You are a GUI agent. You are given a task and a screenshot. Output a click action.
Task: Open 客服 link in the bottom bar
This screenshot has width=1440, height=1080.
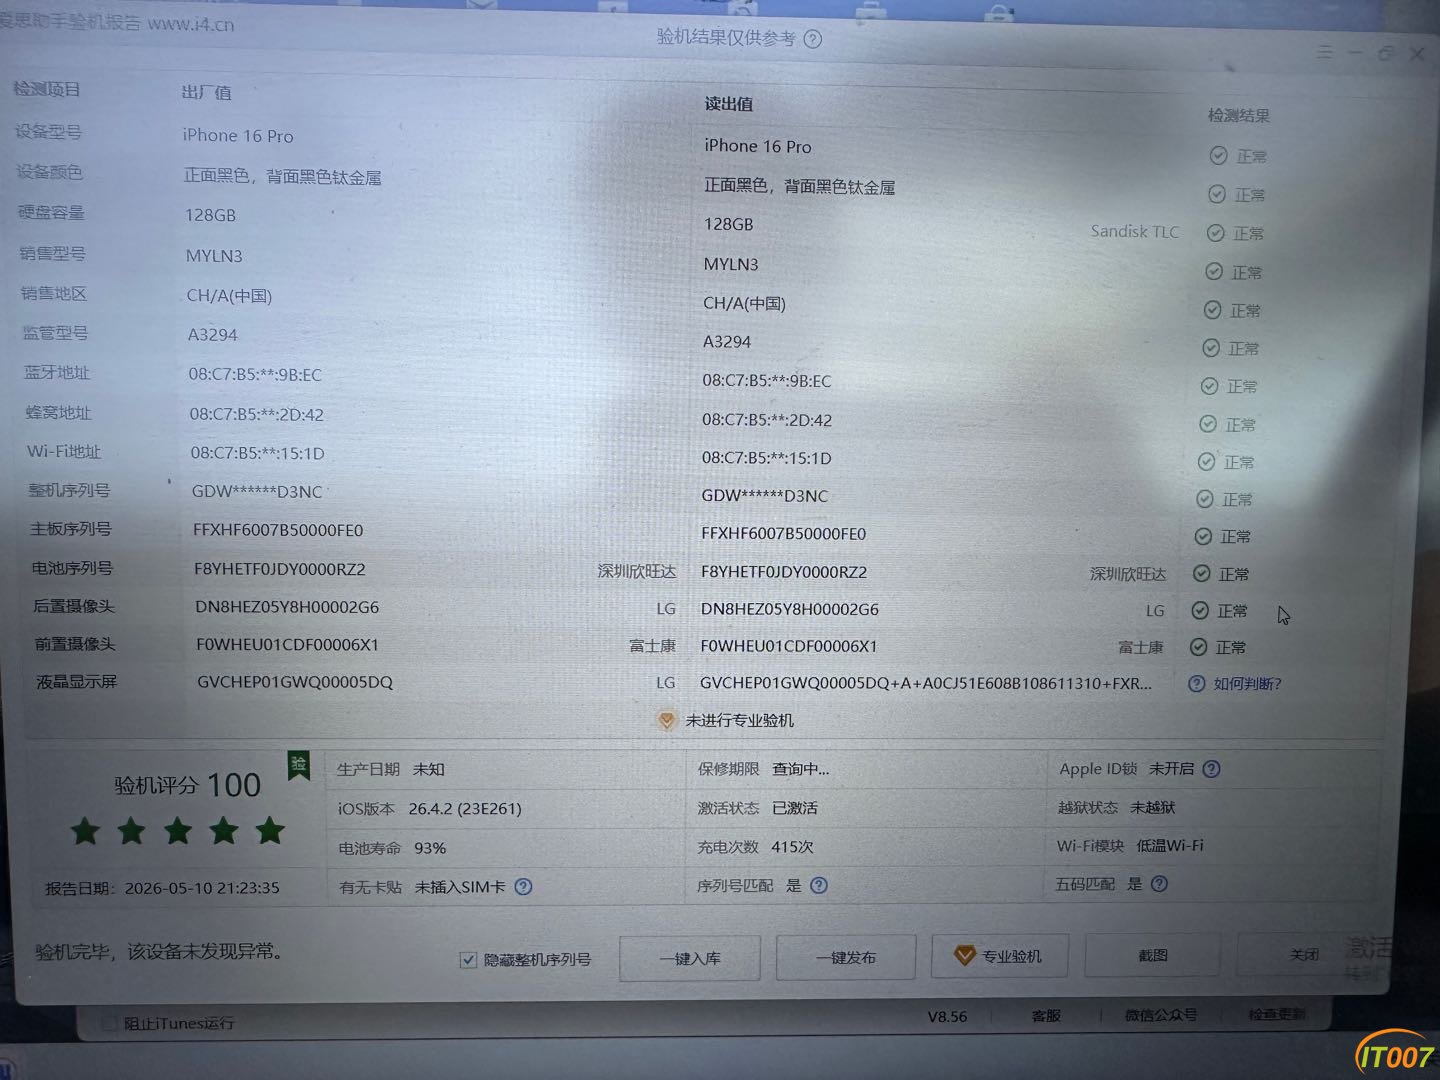coord(1046,1015)
